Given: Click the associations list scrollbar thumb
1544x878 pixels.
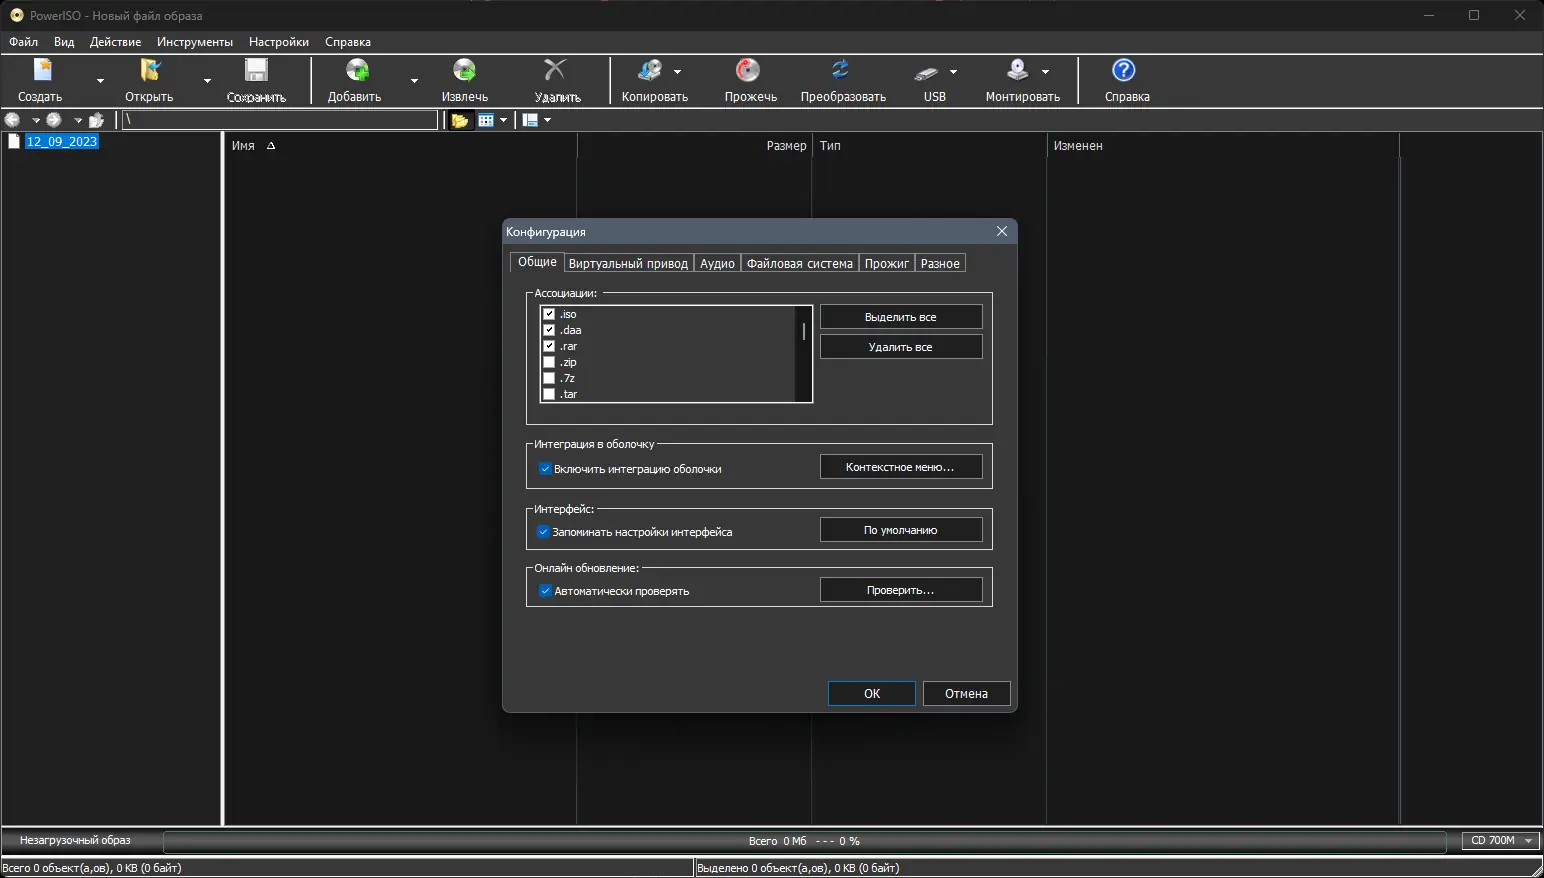Looking at the screenshot, I should (804, 331).
